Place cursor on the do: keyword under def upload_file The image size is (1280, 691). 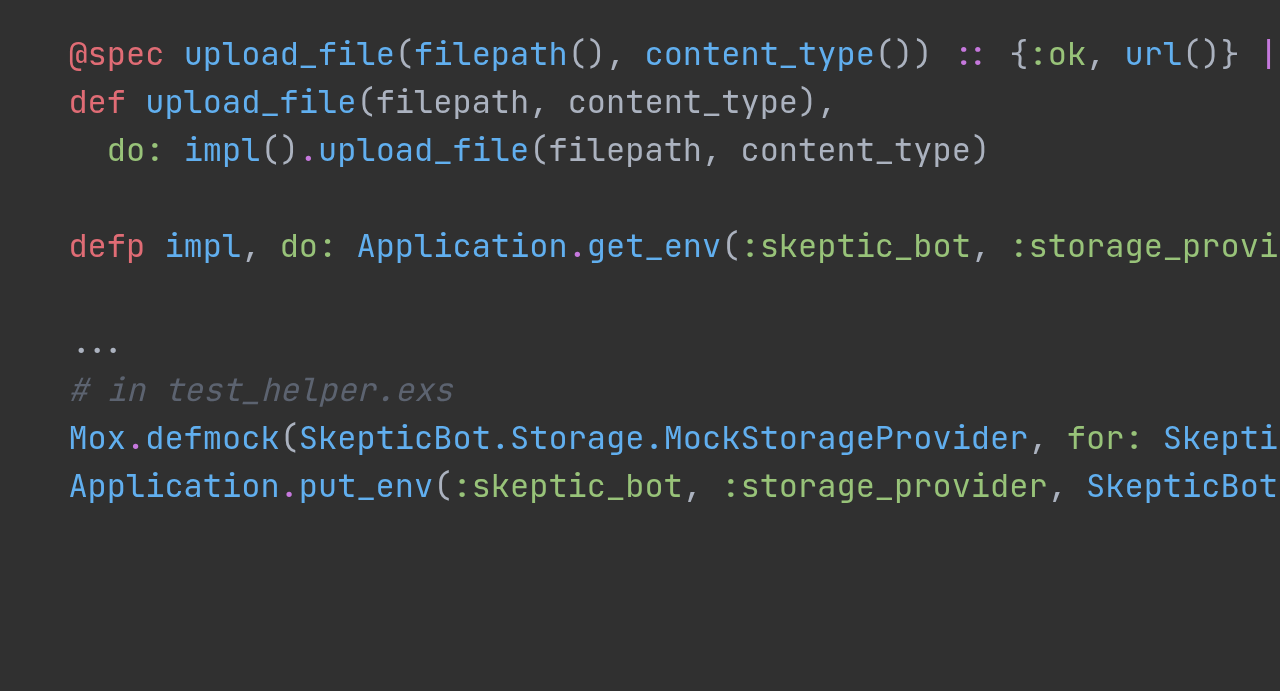pos(135,151)
